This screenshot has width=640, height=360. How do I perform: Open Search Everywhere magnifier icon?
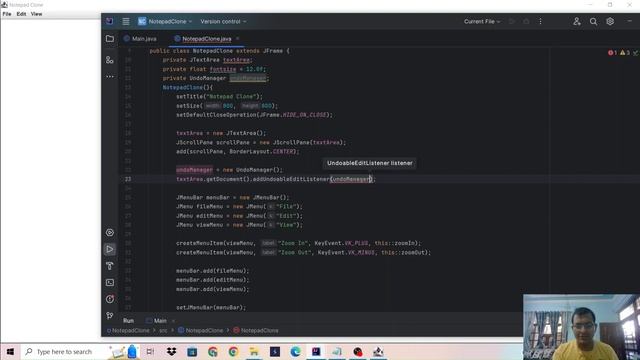[x=593, y=22]
